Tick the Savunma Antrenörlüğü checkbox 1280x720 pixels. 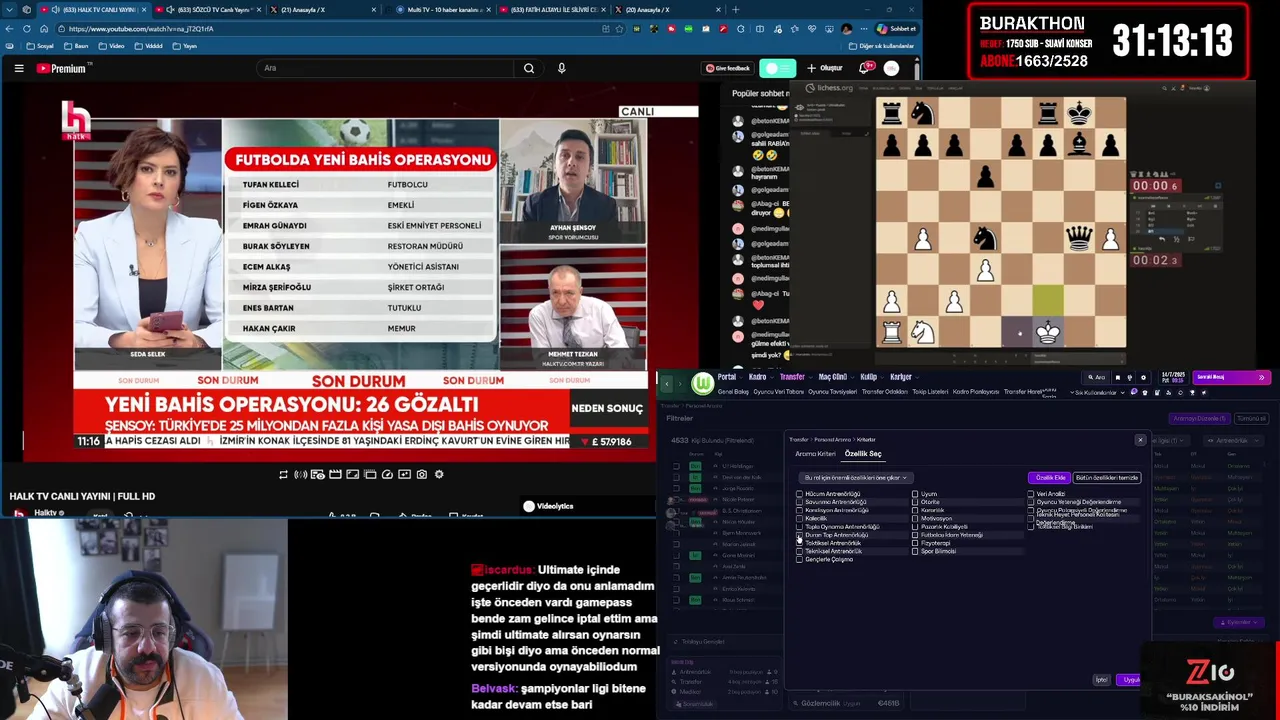coord(799,502)
